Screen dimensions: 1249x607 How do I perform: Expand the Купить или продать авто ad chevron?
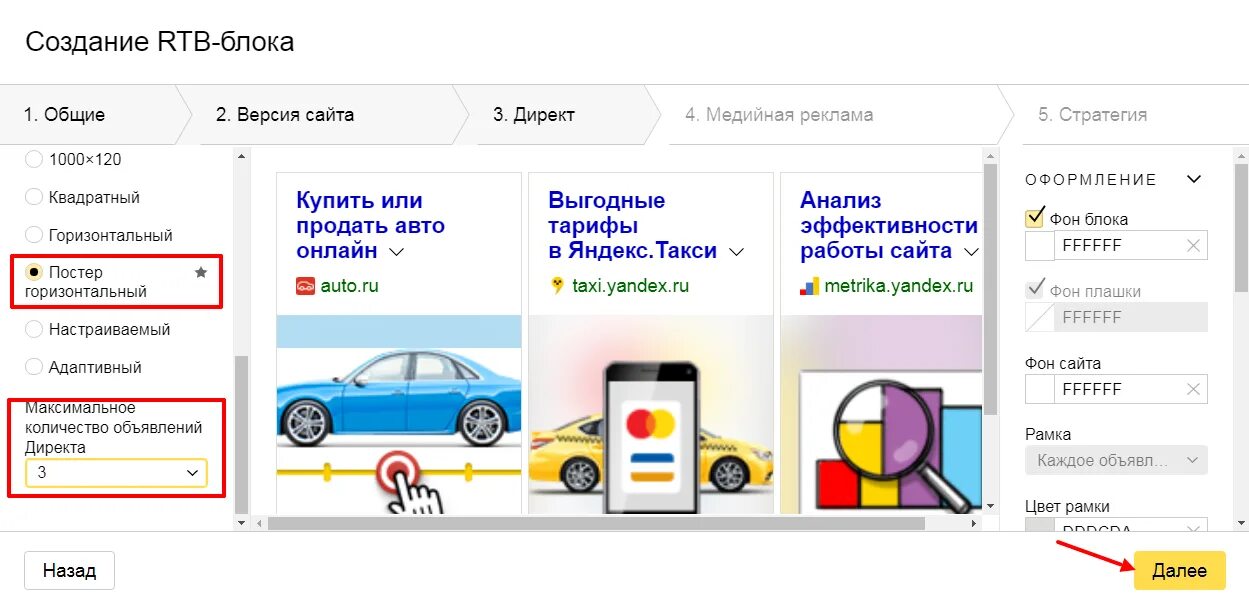396,252
